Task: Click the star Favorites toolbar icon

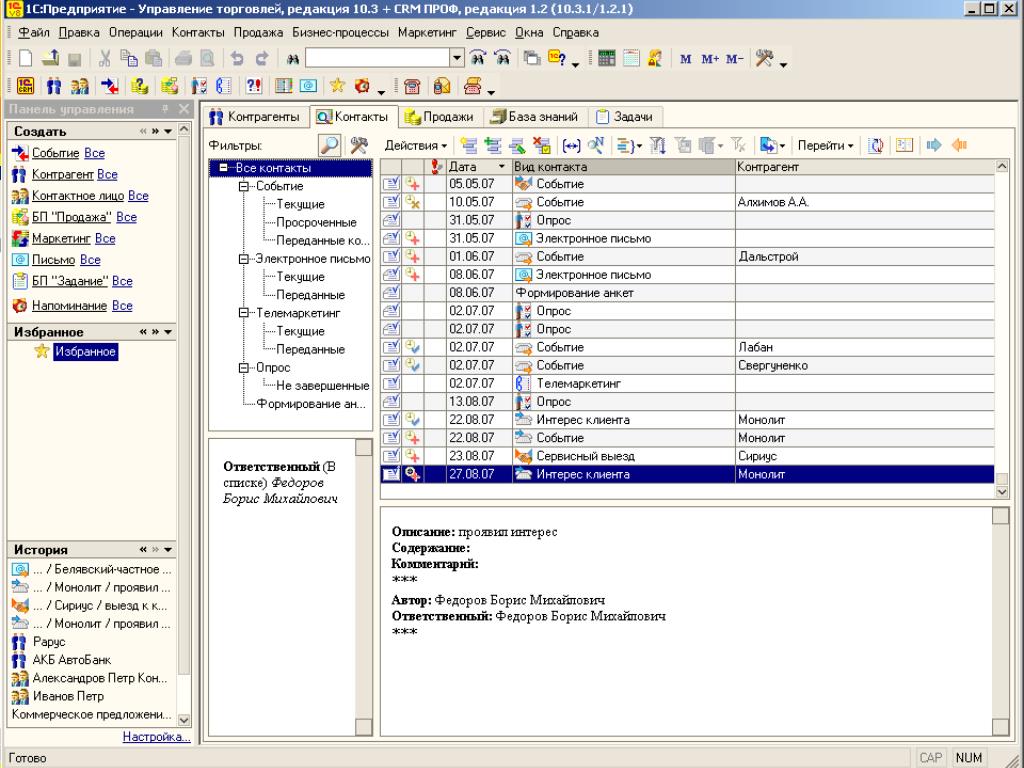Action: [337, 86]
